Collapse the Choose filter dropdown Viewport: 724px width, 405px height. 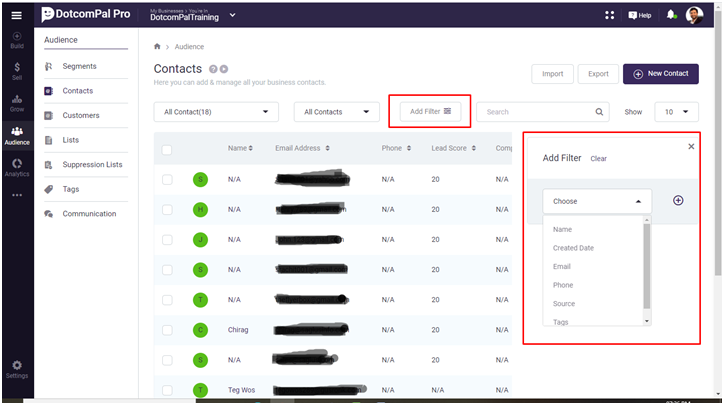[x=597, y=201]
